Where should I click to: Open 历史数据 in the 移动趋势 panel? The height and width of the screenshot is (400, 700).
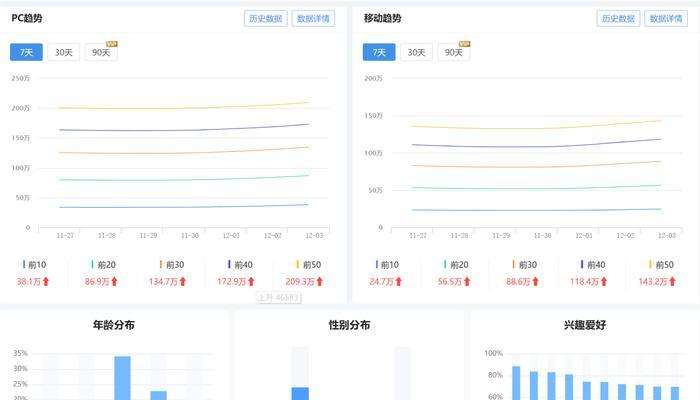pos(618,19)
